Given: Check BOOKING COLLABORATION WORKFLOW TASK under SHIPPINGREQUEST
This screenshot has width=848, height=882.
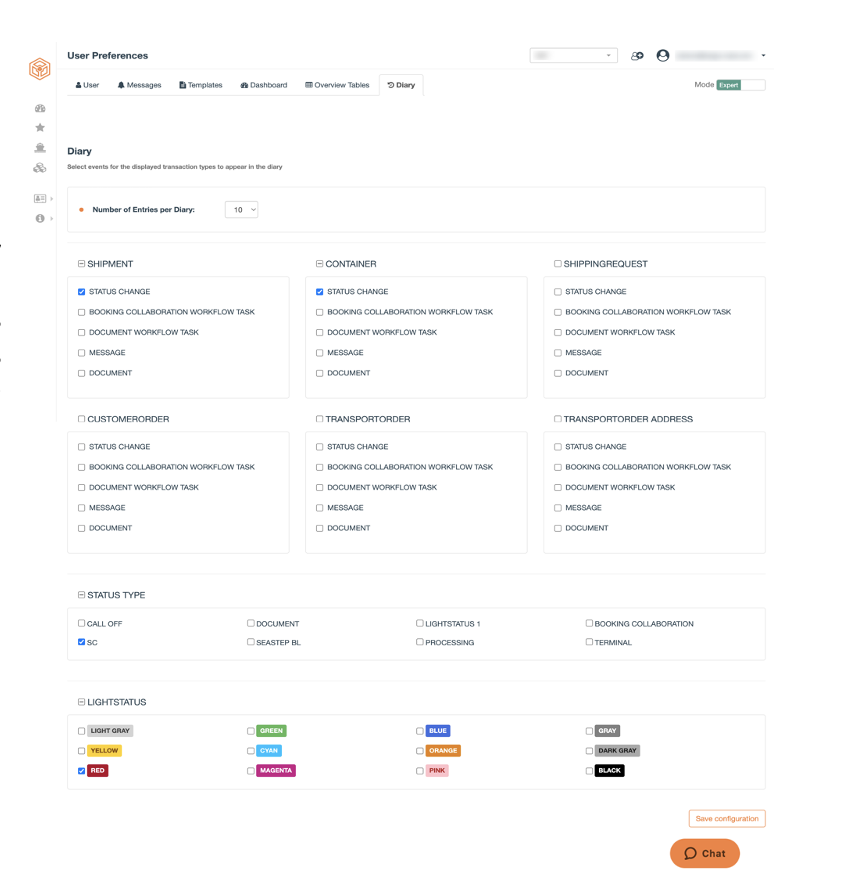Looking at the screenshot, I should [558, 312].
